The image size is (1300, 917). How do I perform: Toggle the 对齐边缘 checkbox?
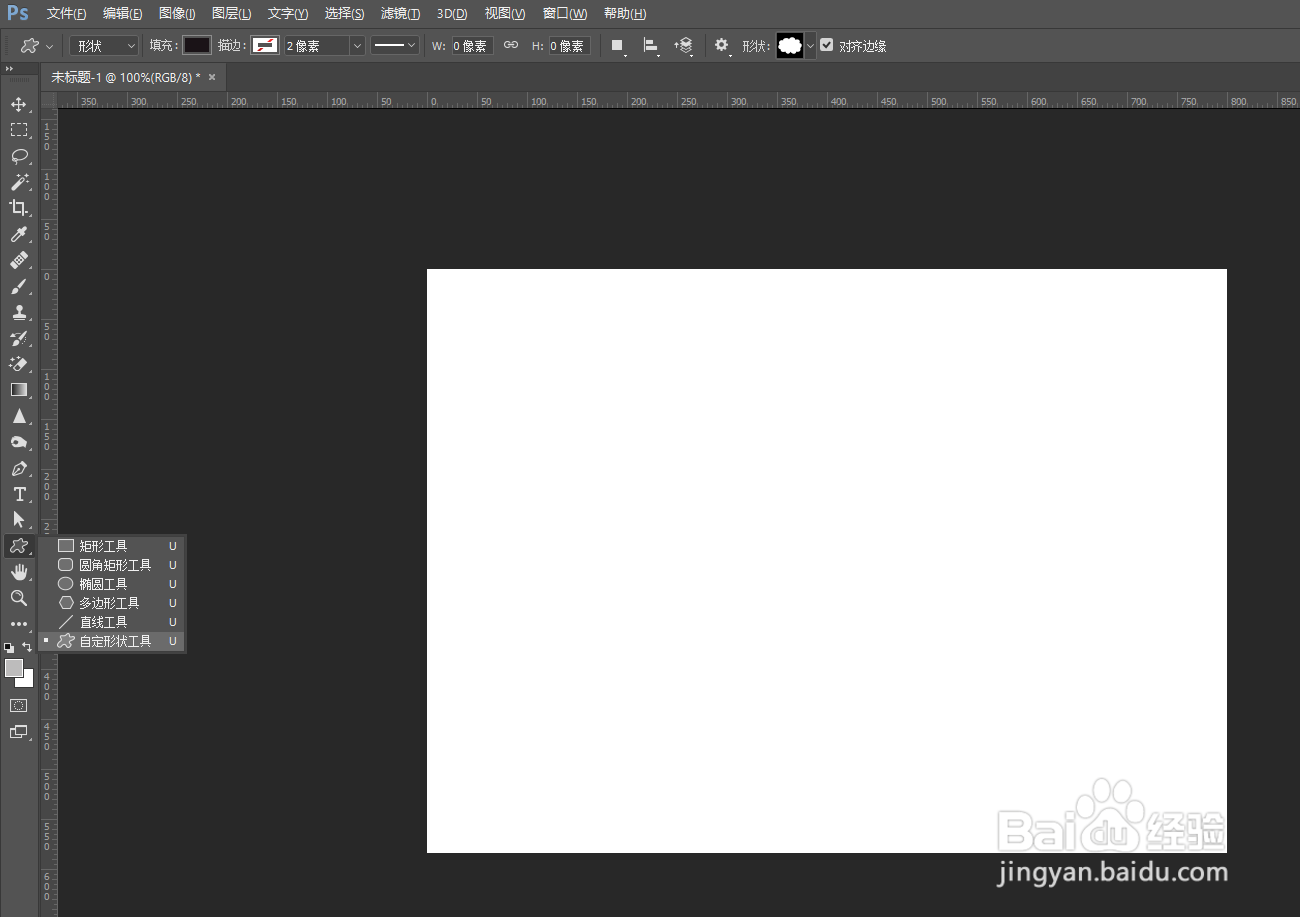(827, 45)
